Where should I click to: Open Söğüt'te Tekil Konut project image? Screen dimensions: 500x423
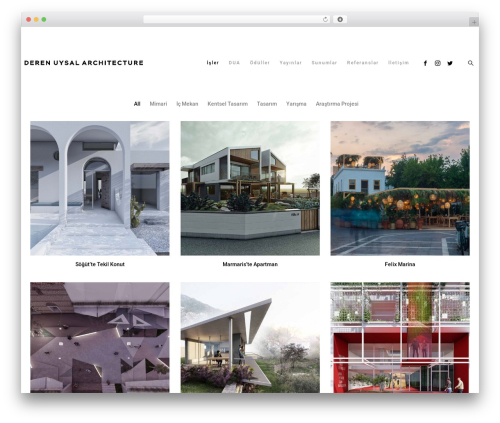100,188
